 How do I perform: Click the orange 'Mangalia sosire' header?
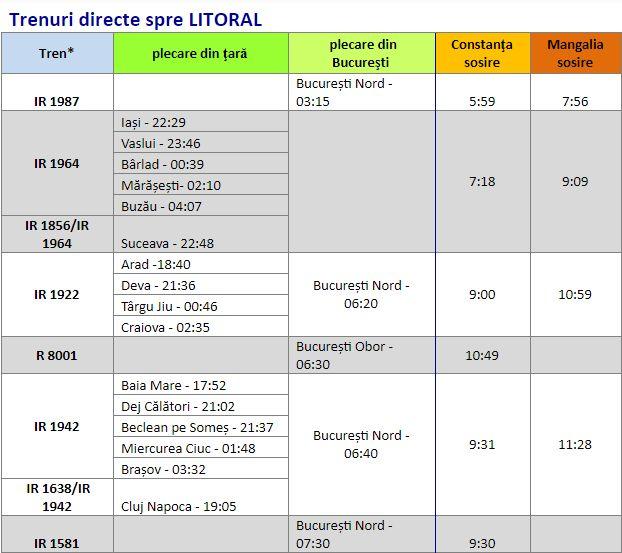575,53
